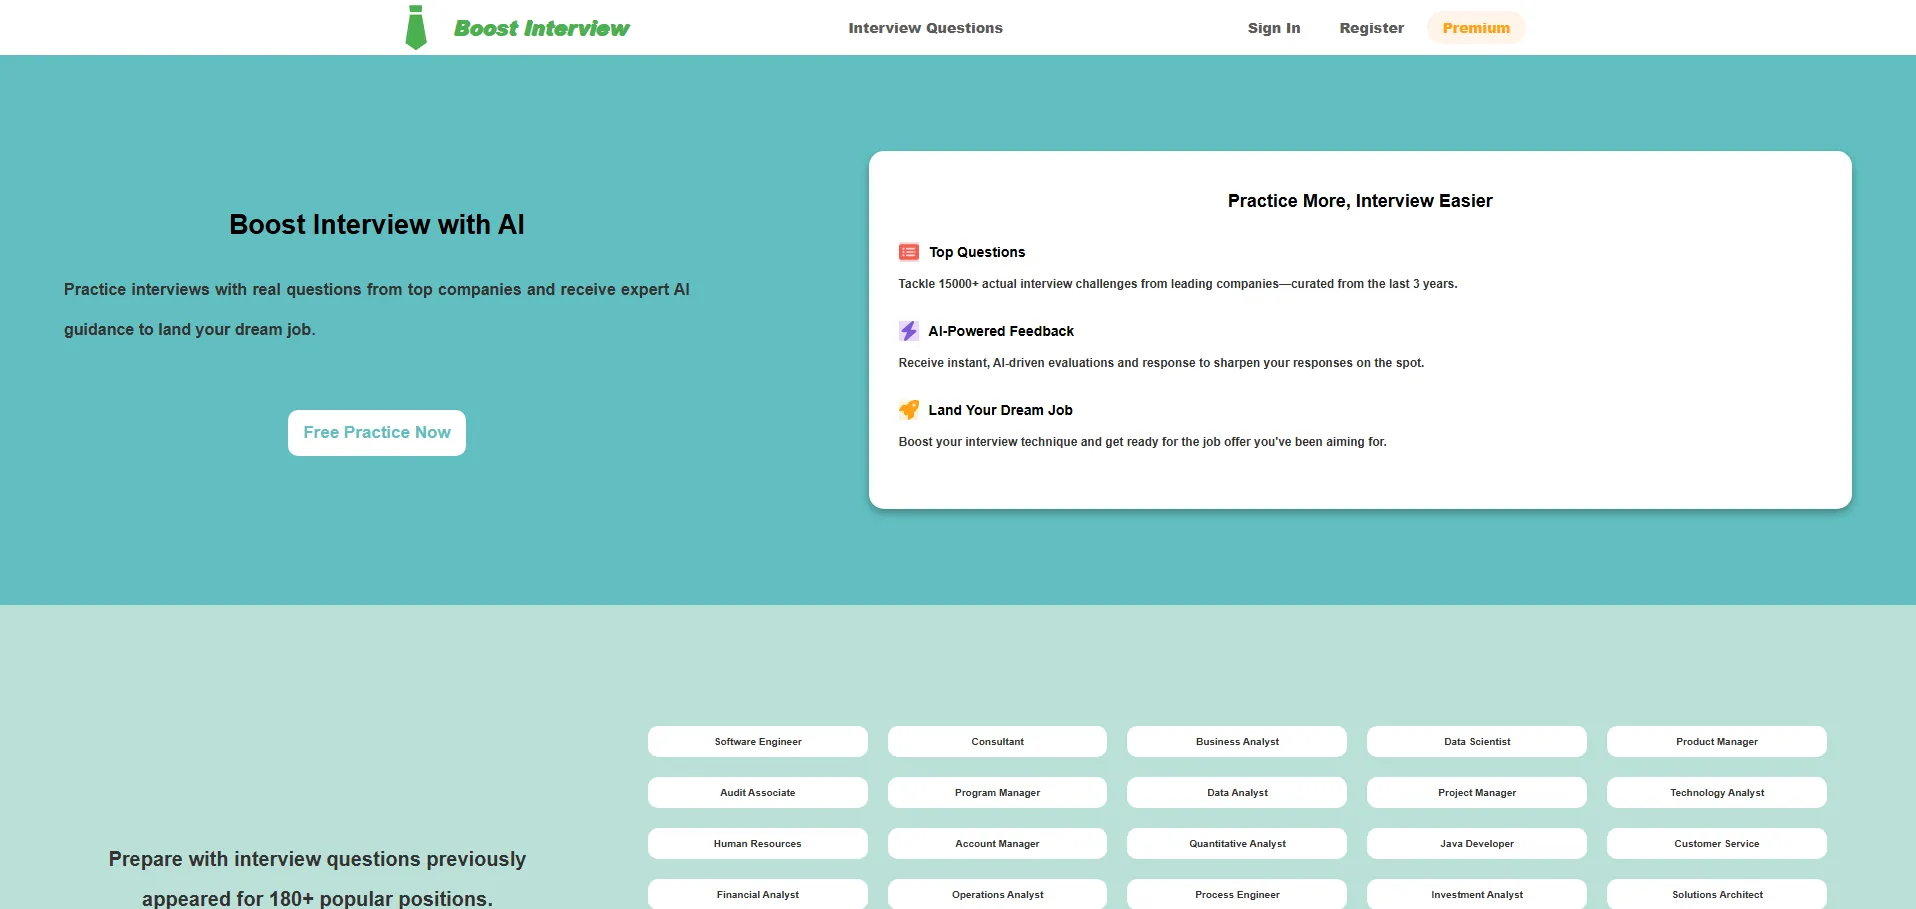Open the Register link
The width and height of the screenshot is (1916, 909).
coord(1371,28)
